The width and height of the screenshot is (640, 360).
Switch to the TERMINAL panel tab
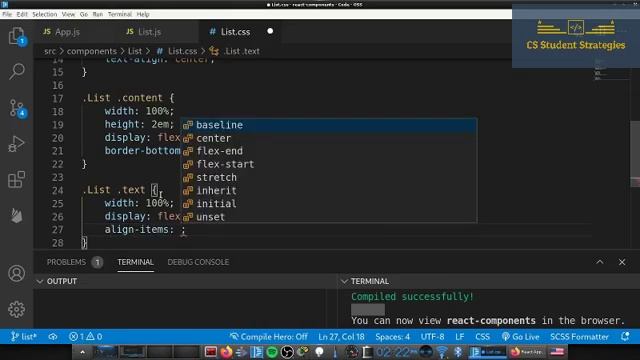pyautogui.click(x=136, y=262)
